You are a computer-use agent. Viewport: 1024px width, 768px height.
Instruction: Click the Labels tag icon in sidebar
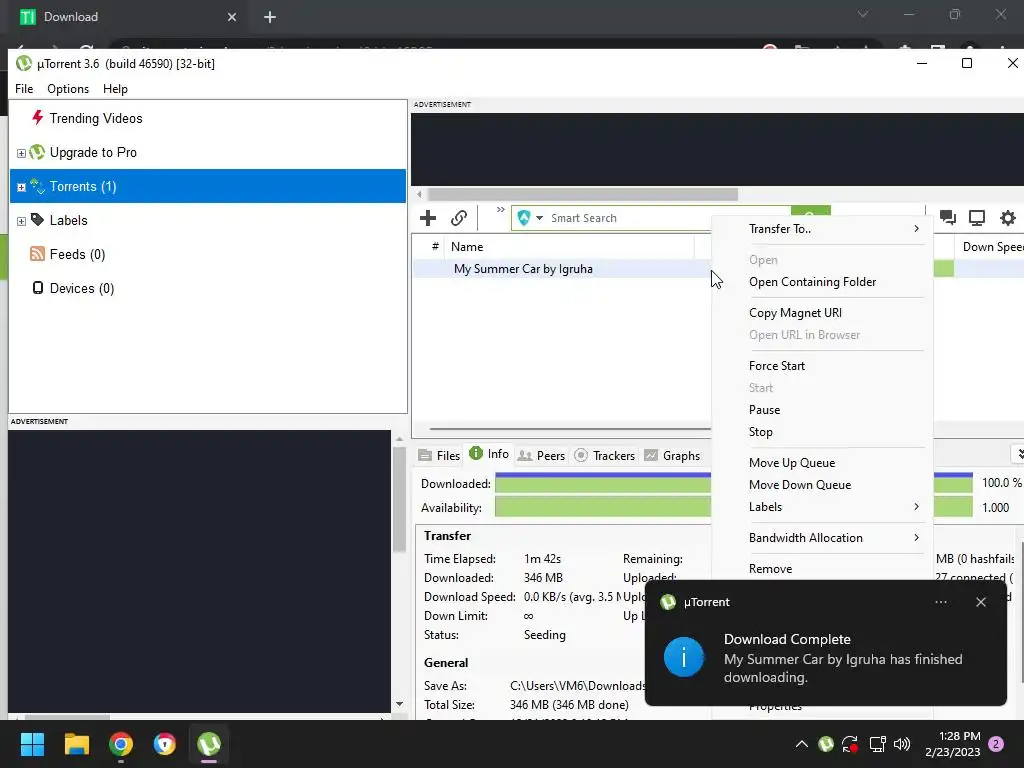click(x=37, y=220)
